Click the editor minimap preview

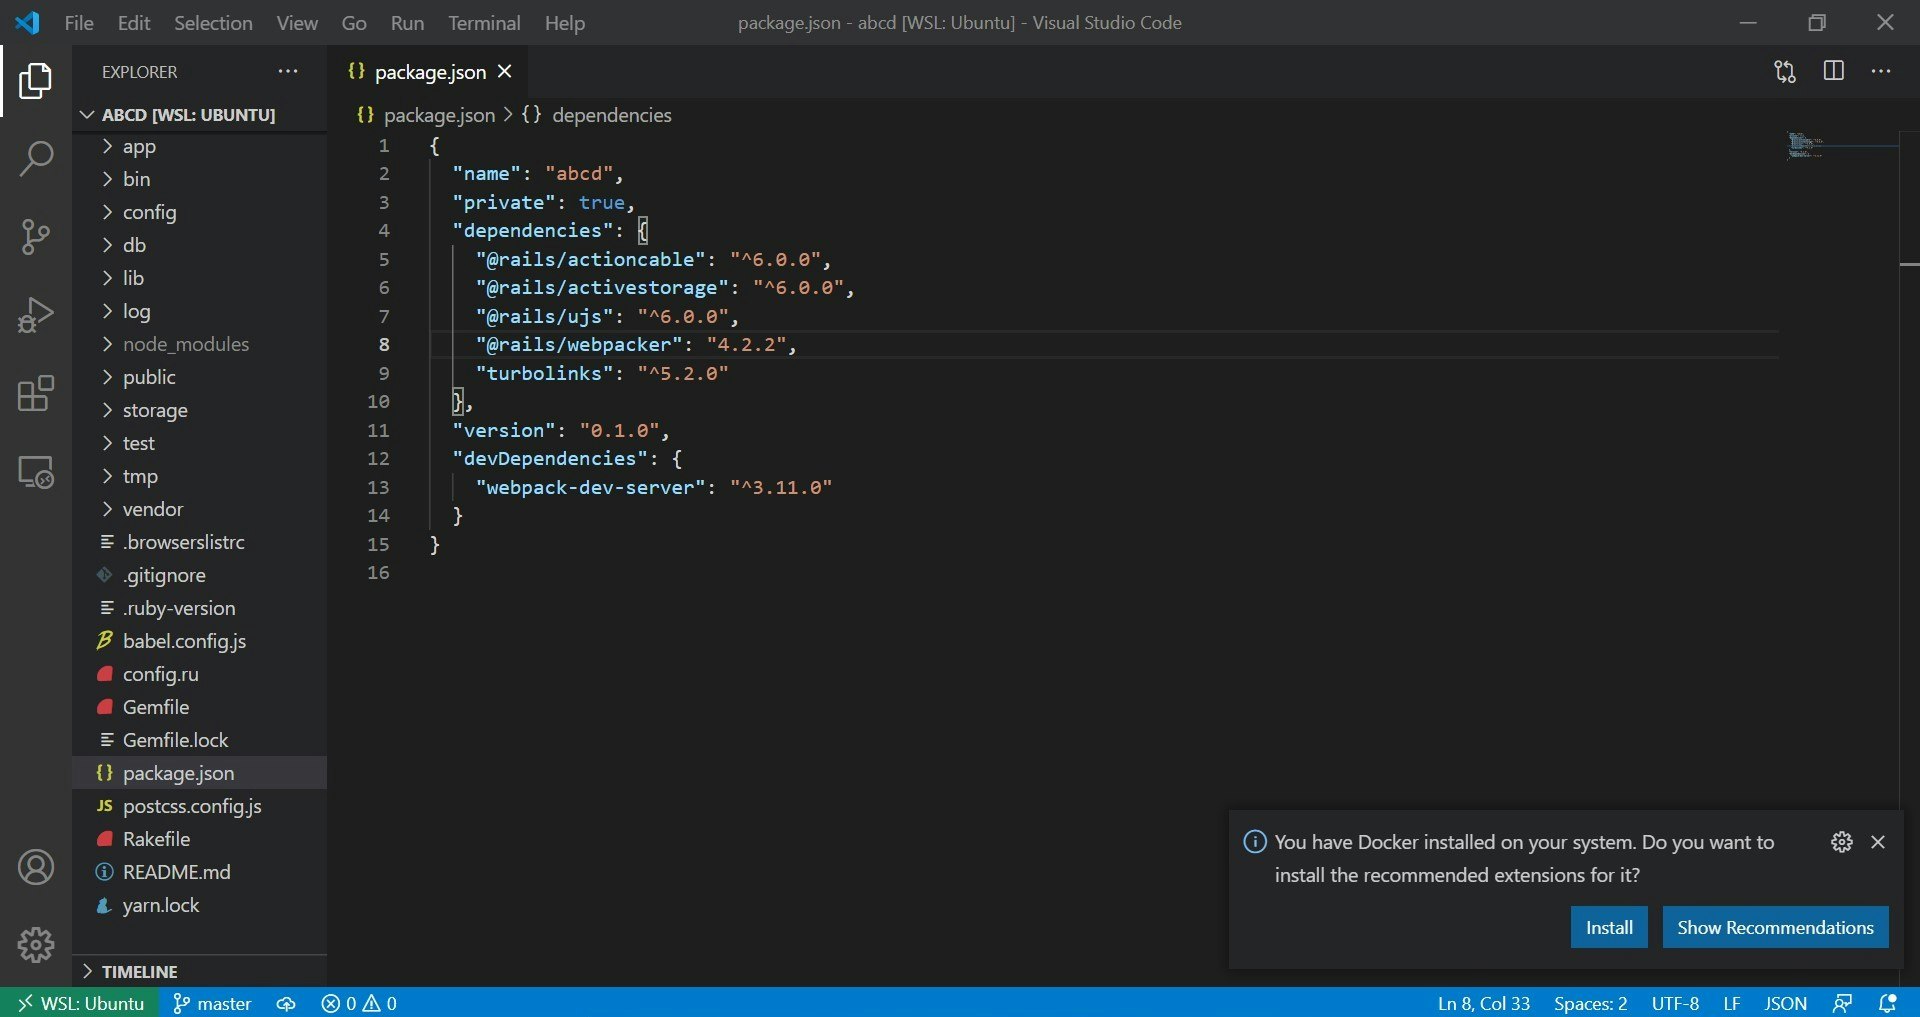1842,146
